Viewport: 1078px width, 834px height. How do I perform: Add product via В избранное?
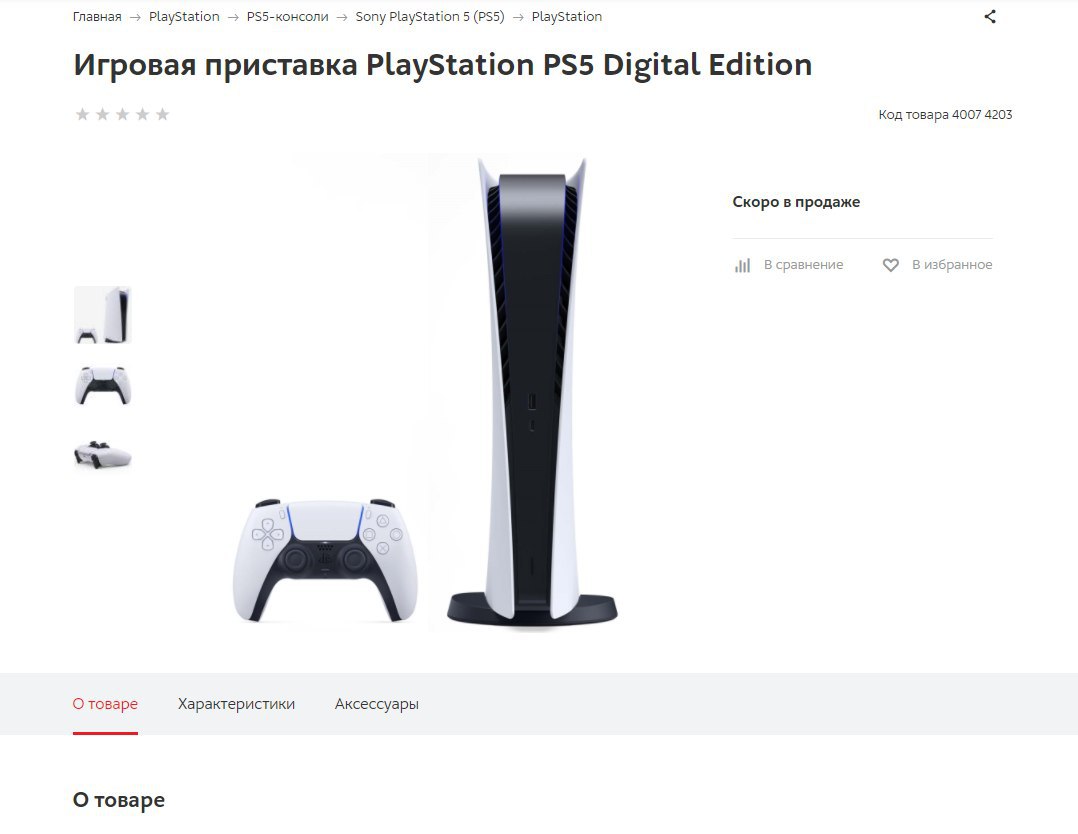tap(952, 265)
